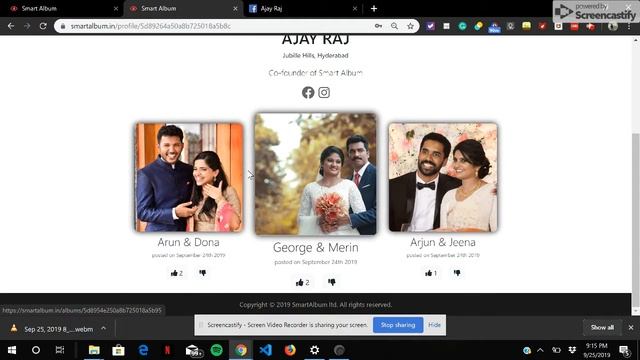Open Visual Studio Code from taskbar
Viewport: 640px width, 360px height.
[x=265, y=350]
